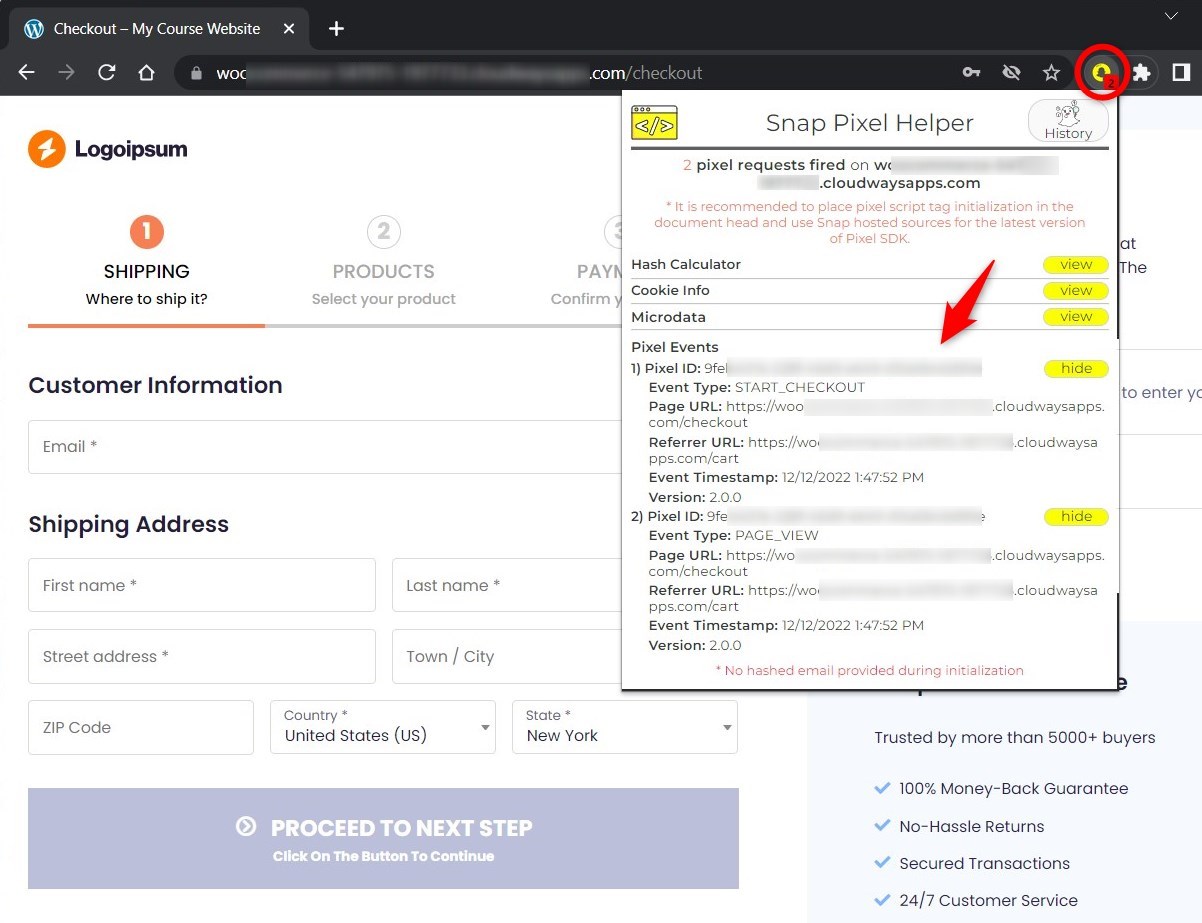
Task: Click the Secured Transactions checkmark
Action: [x=882, y=863]
